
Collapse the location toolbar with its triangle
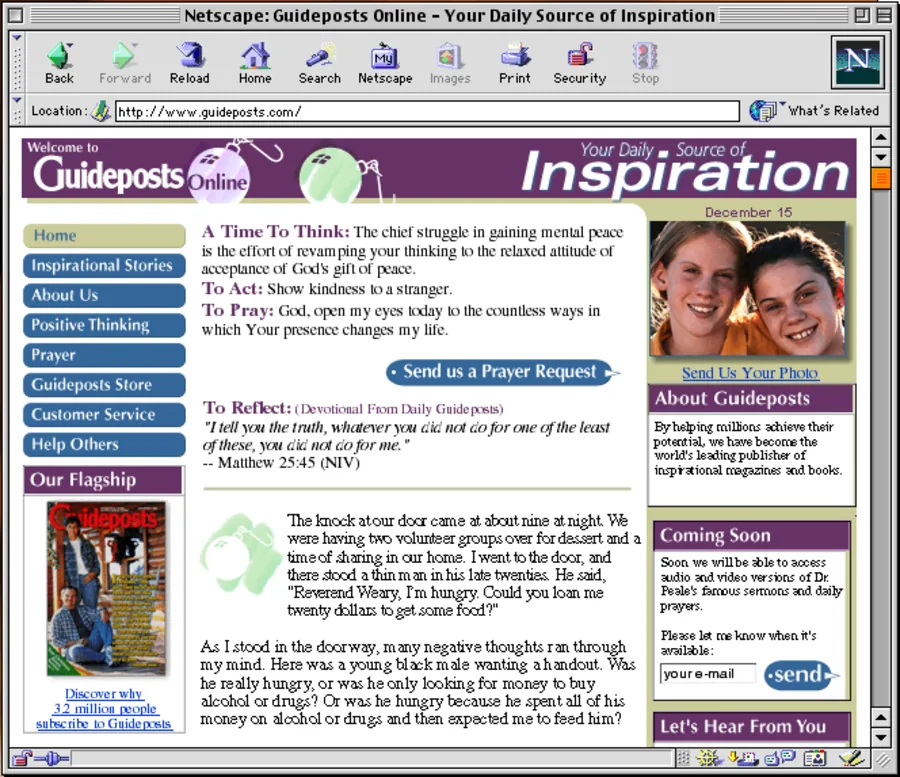click(x=17, y=100)
